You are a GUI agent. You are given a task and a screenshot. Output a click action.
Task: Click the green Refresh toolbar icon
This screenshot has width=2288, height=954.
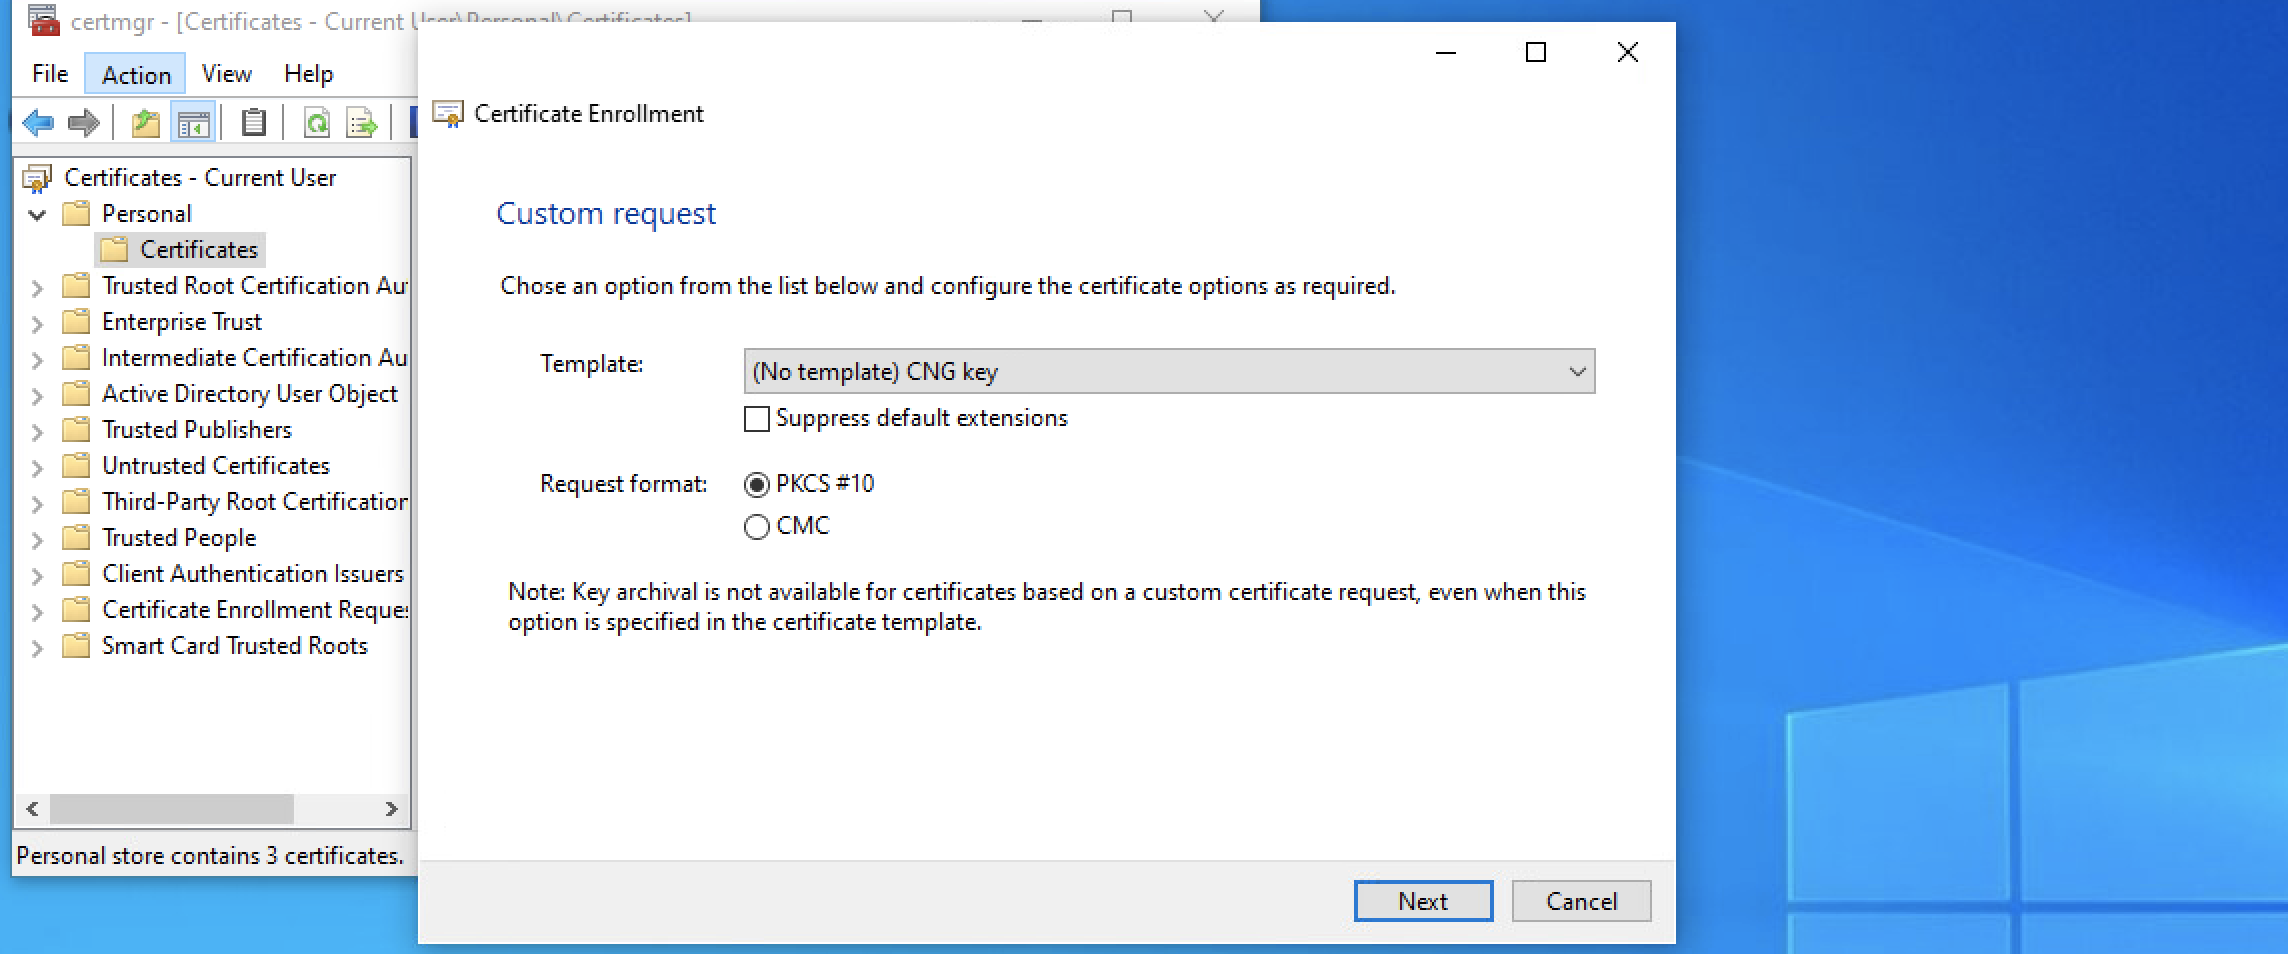click(x=317, y=123)
